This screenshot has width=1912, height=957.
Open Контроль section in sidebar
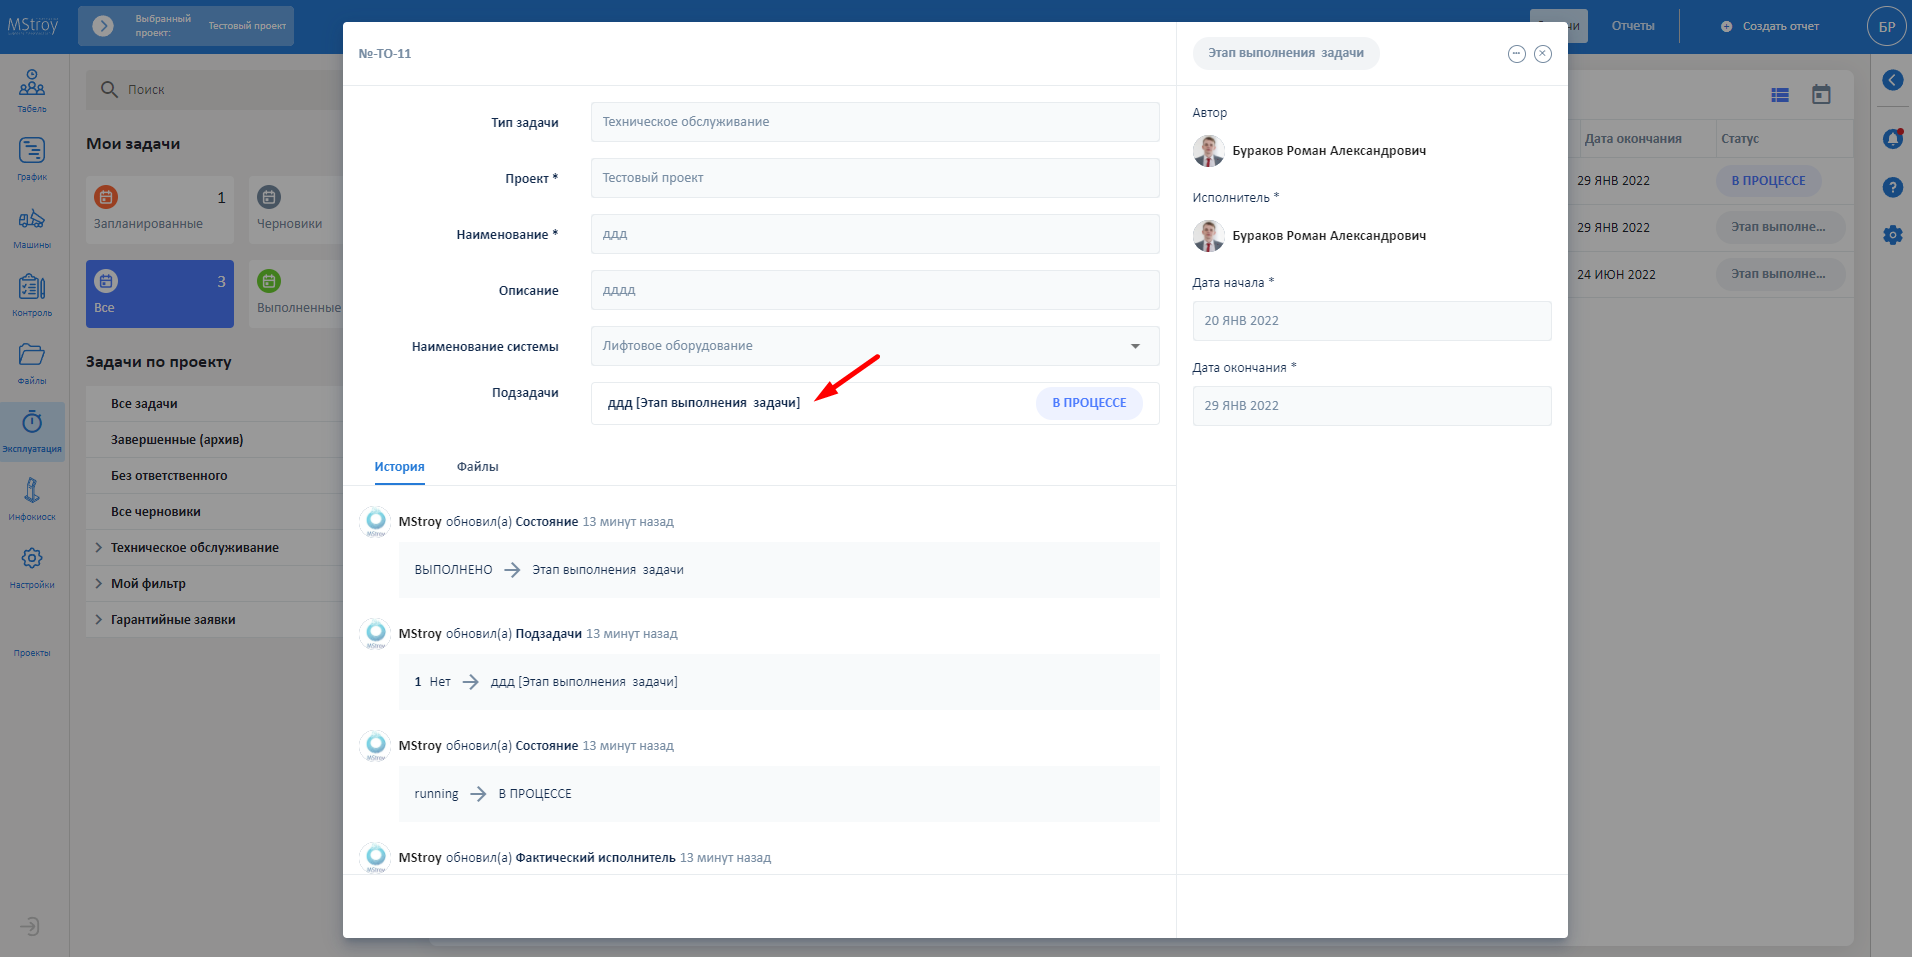tap(32, 295)
